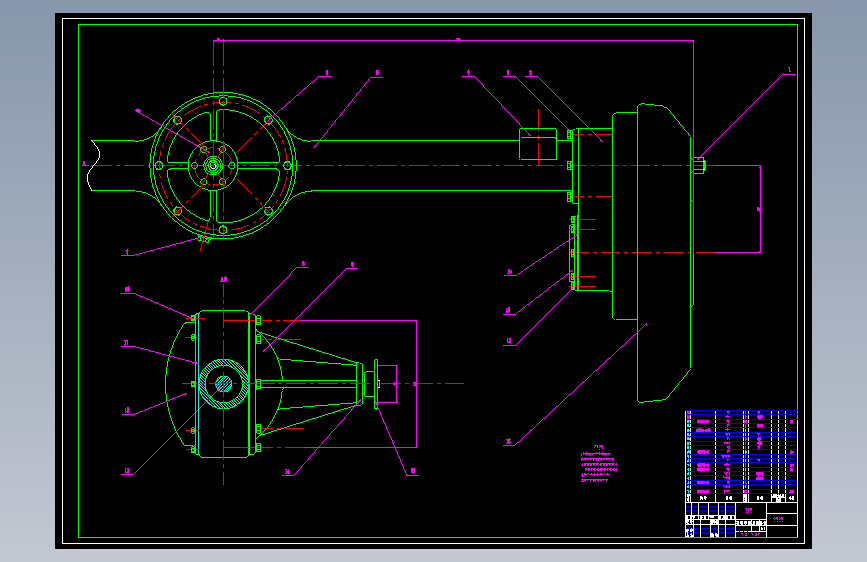Select the white break line at the axle's left end
This screenshot has height=562, width=867.
pos(93,165)
